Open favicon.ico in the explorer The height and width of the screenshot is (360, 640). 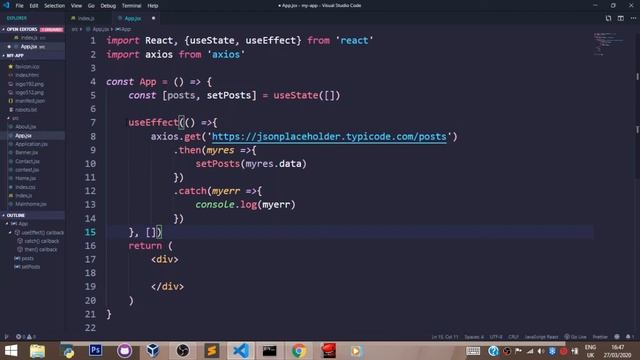point(27,67)
